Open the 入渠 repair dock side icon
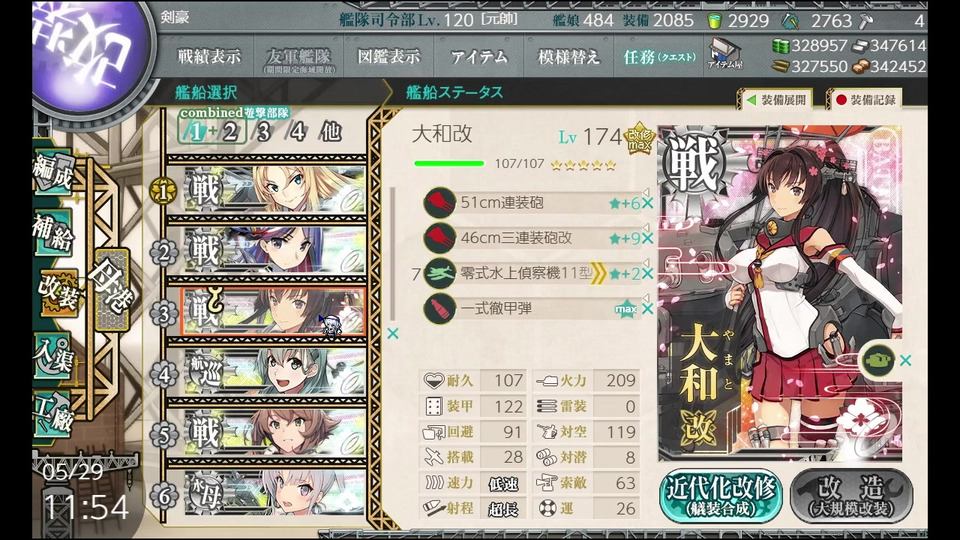The height and width of the screenshot is (540, 960). pyautogui.click(x=54, y=356)
